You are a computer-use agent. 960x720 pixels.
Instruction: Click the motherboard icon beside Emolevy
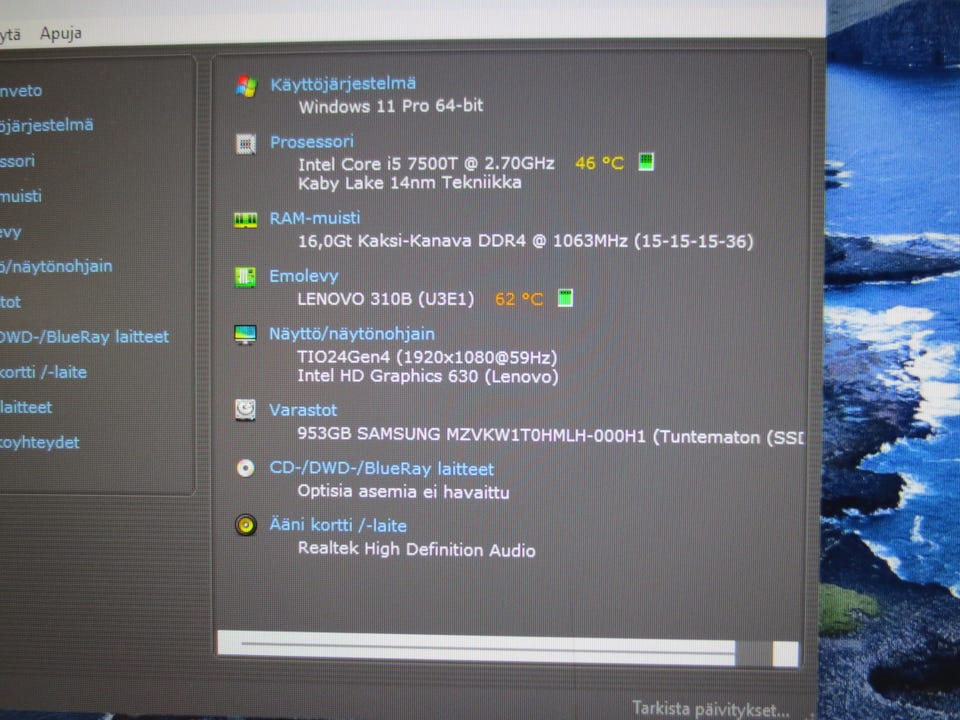[x=246, y=277]
